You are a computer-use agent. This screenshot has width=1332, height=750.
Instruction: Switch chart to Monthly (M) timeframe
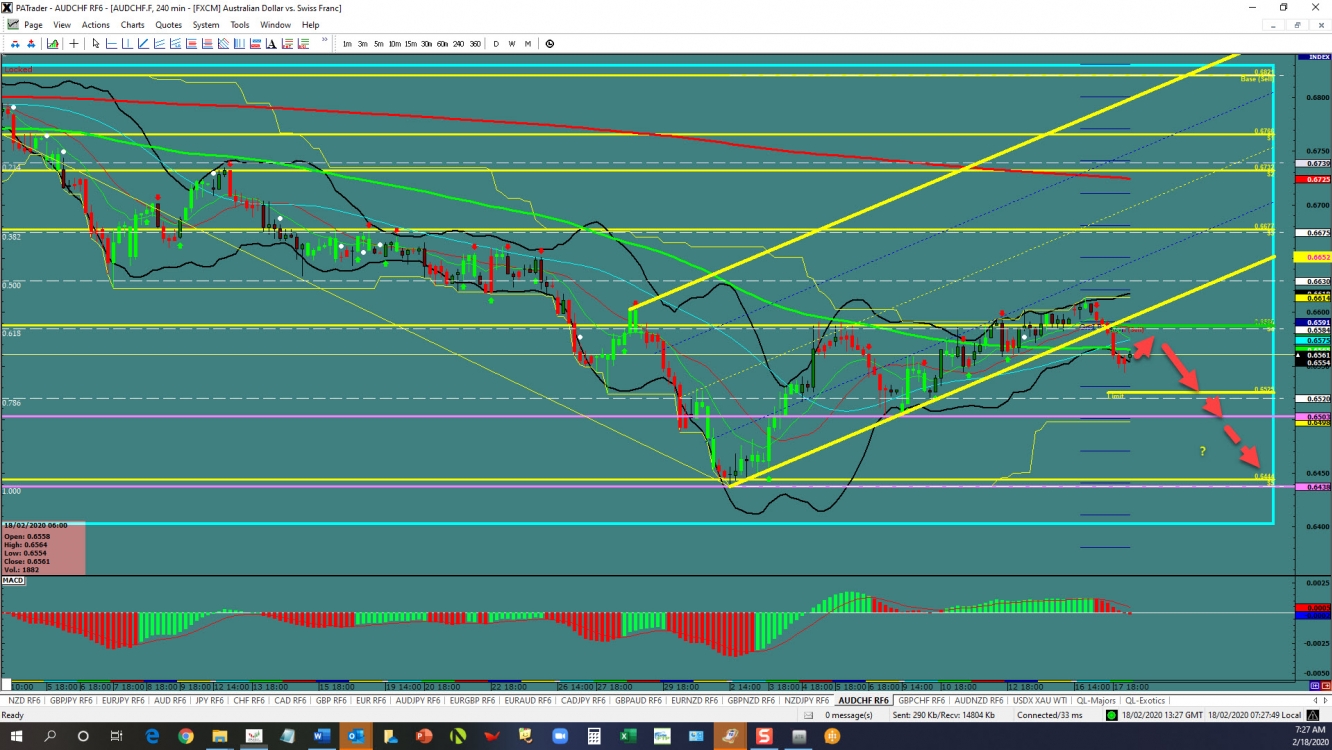coord(528,44)
